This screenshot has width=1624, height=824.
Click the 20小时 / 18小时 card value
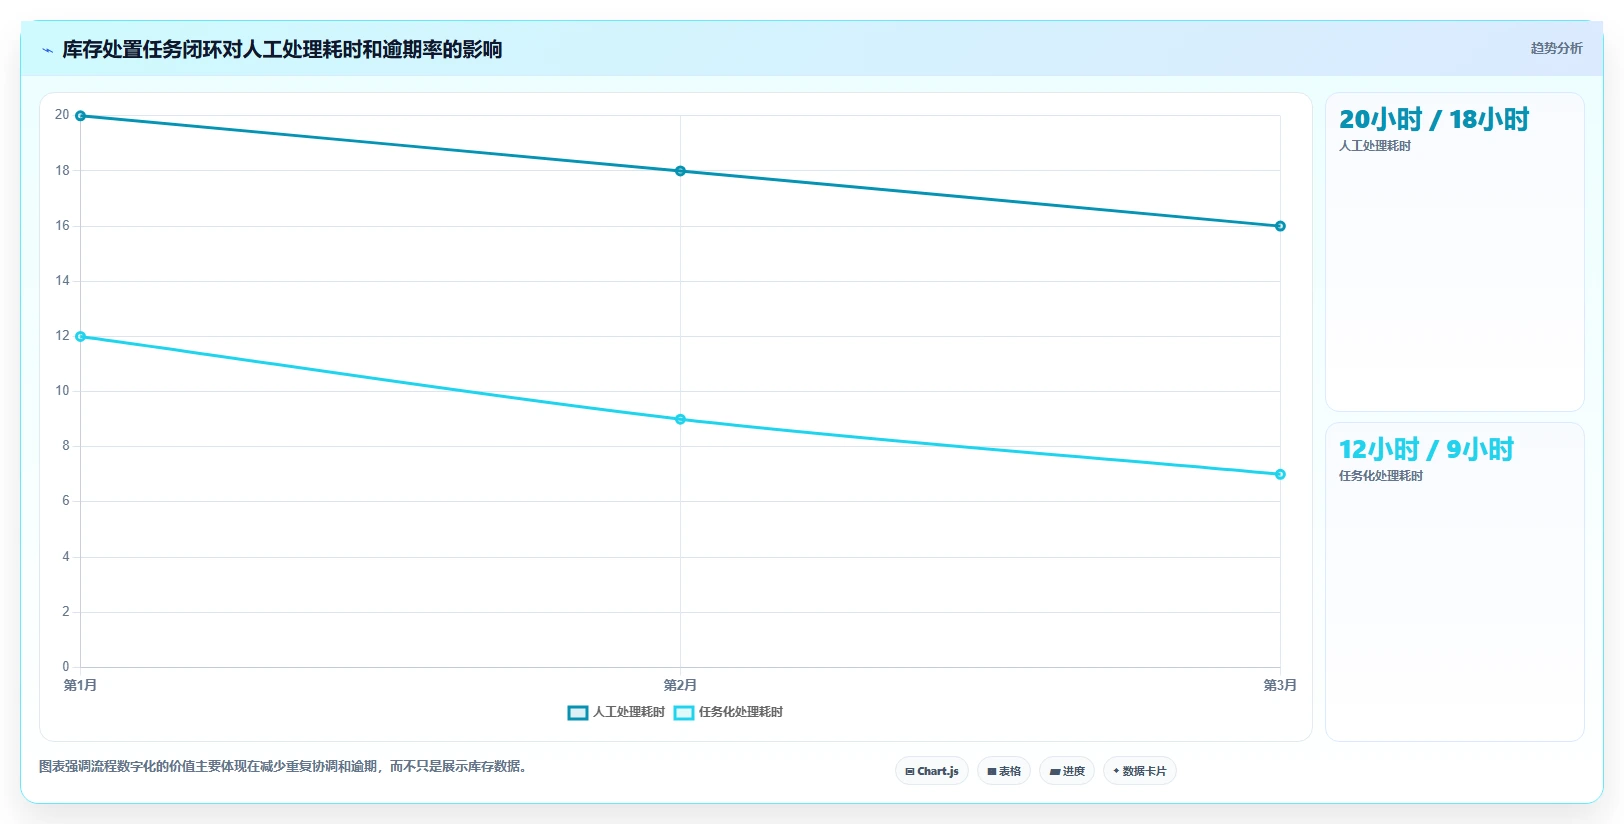click(1434, 120)
